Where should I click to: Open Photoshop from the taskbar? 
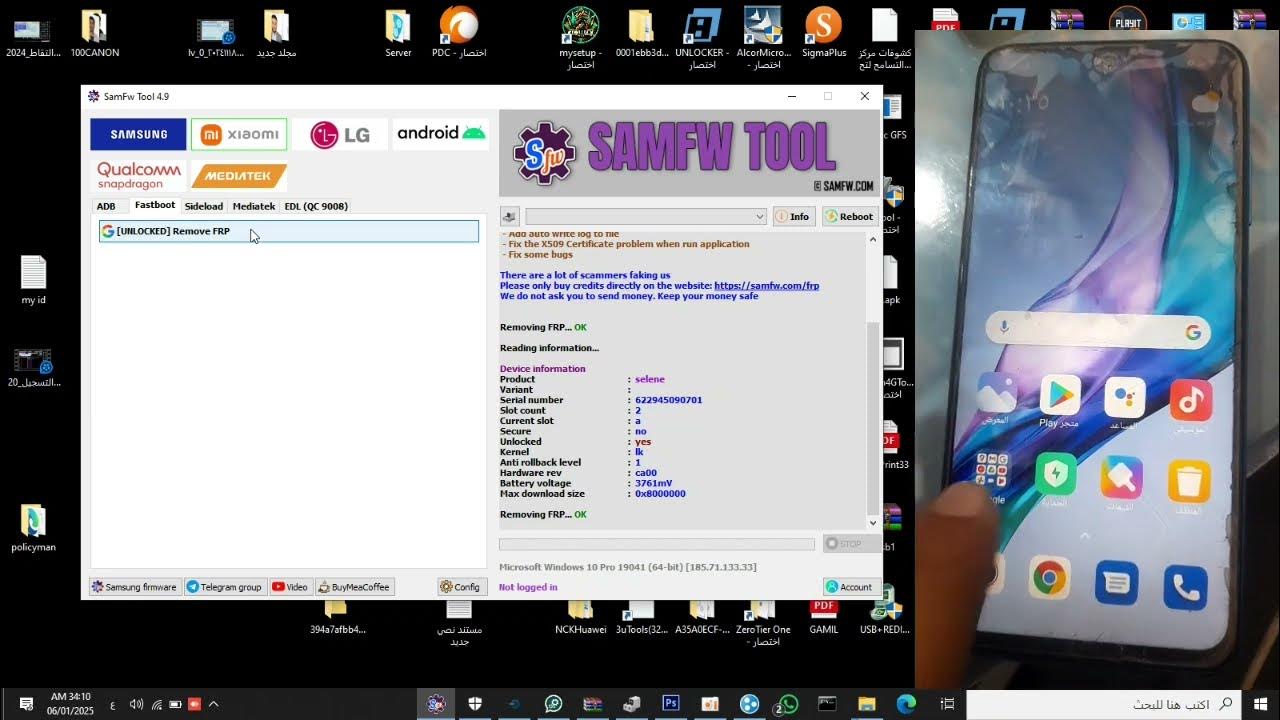[671, 704]
